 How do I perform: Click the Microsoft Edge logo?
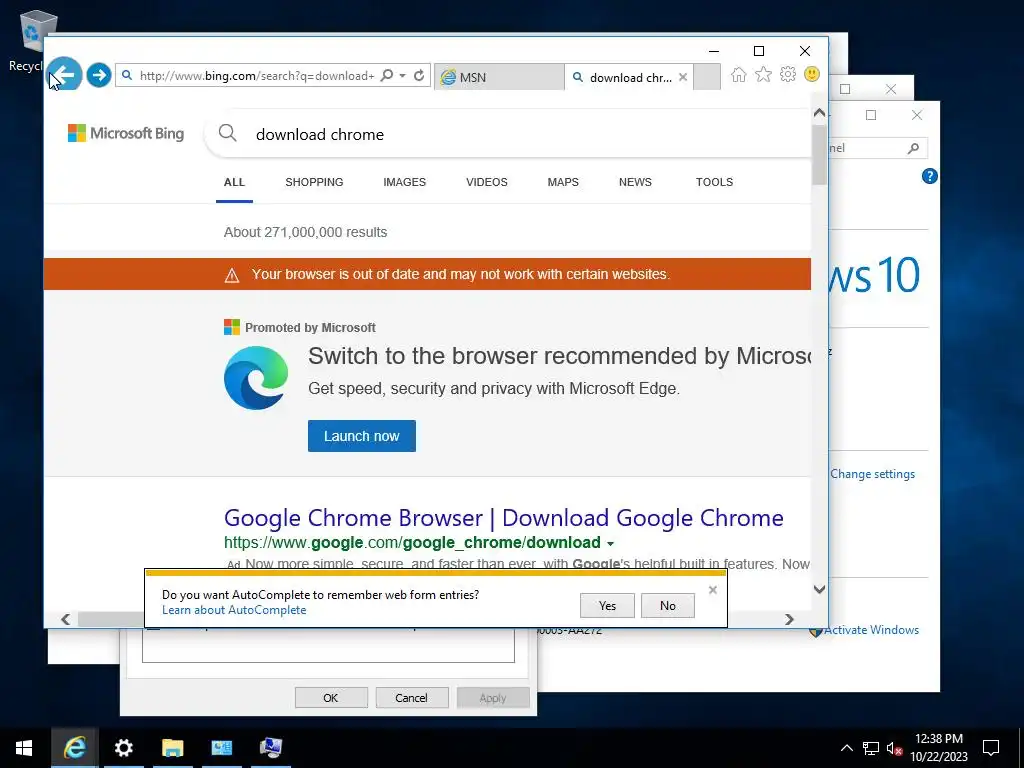(256, 377)
